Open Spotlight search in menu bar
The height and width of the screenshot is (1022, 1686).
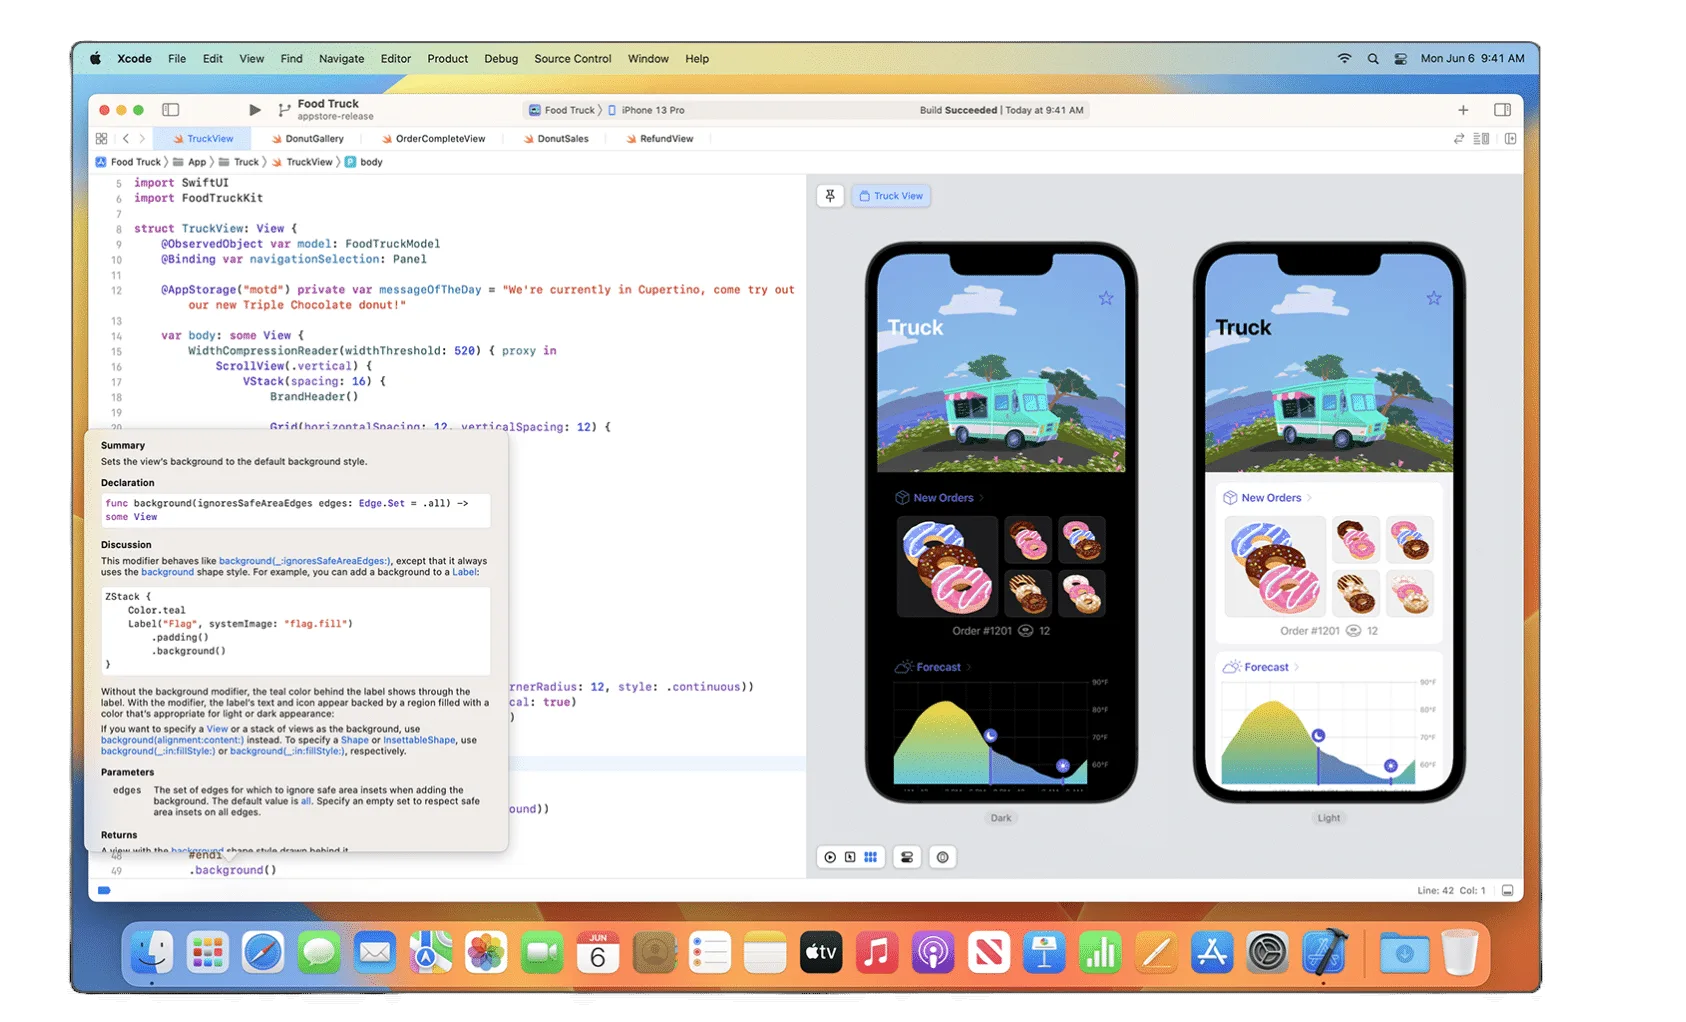1373,59
